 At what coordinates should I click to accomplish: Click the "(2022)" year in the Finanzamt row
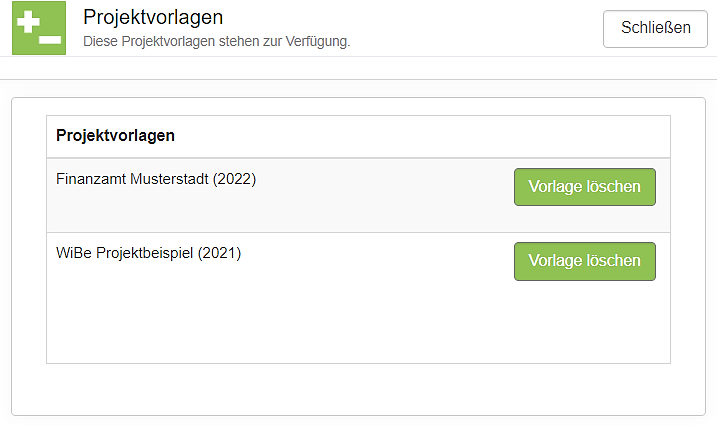pos(235,180)
